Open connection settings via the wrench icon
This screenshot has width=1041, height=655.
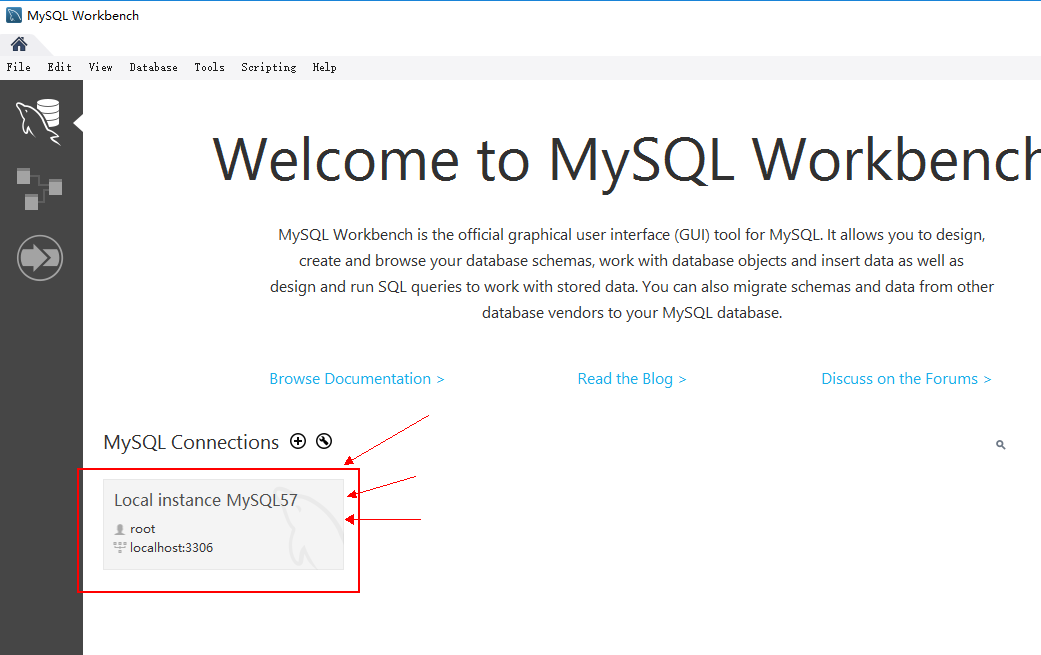323,440
